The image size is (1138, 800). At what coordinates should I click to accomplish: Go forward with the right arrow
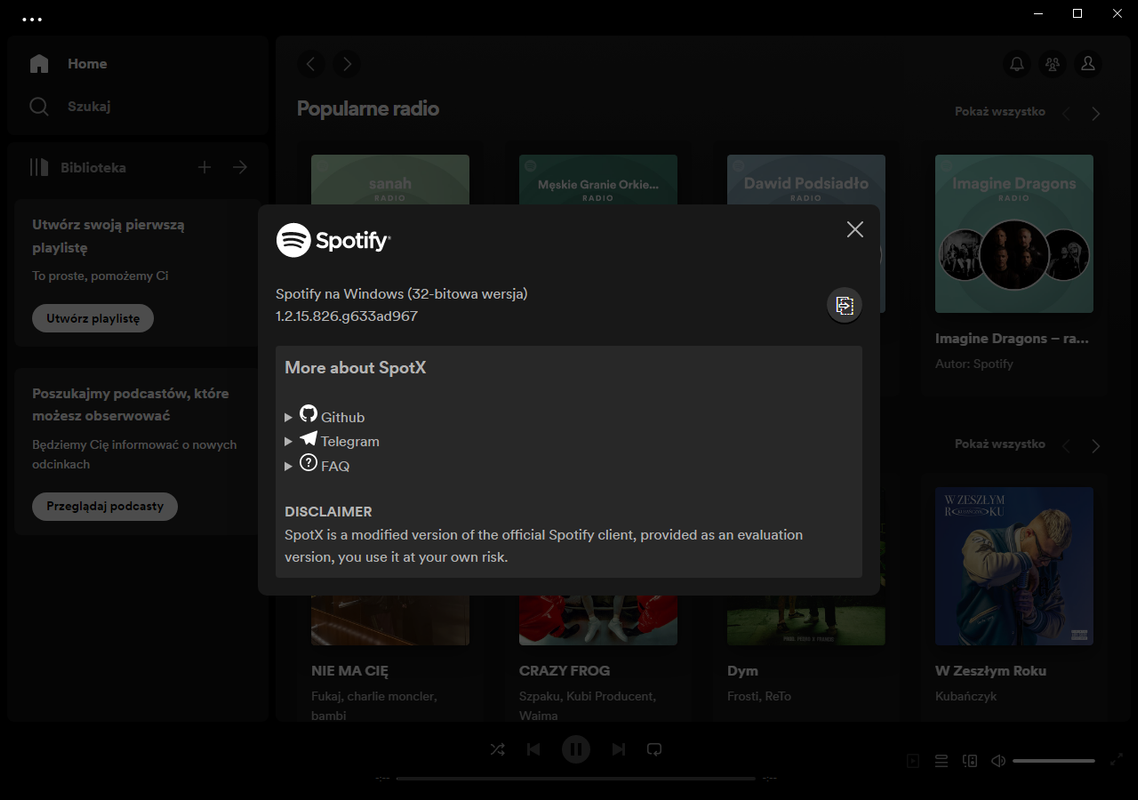coord(347,64)
